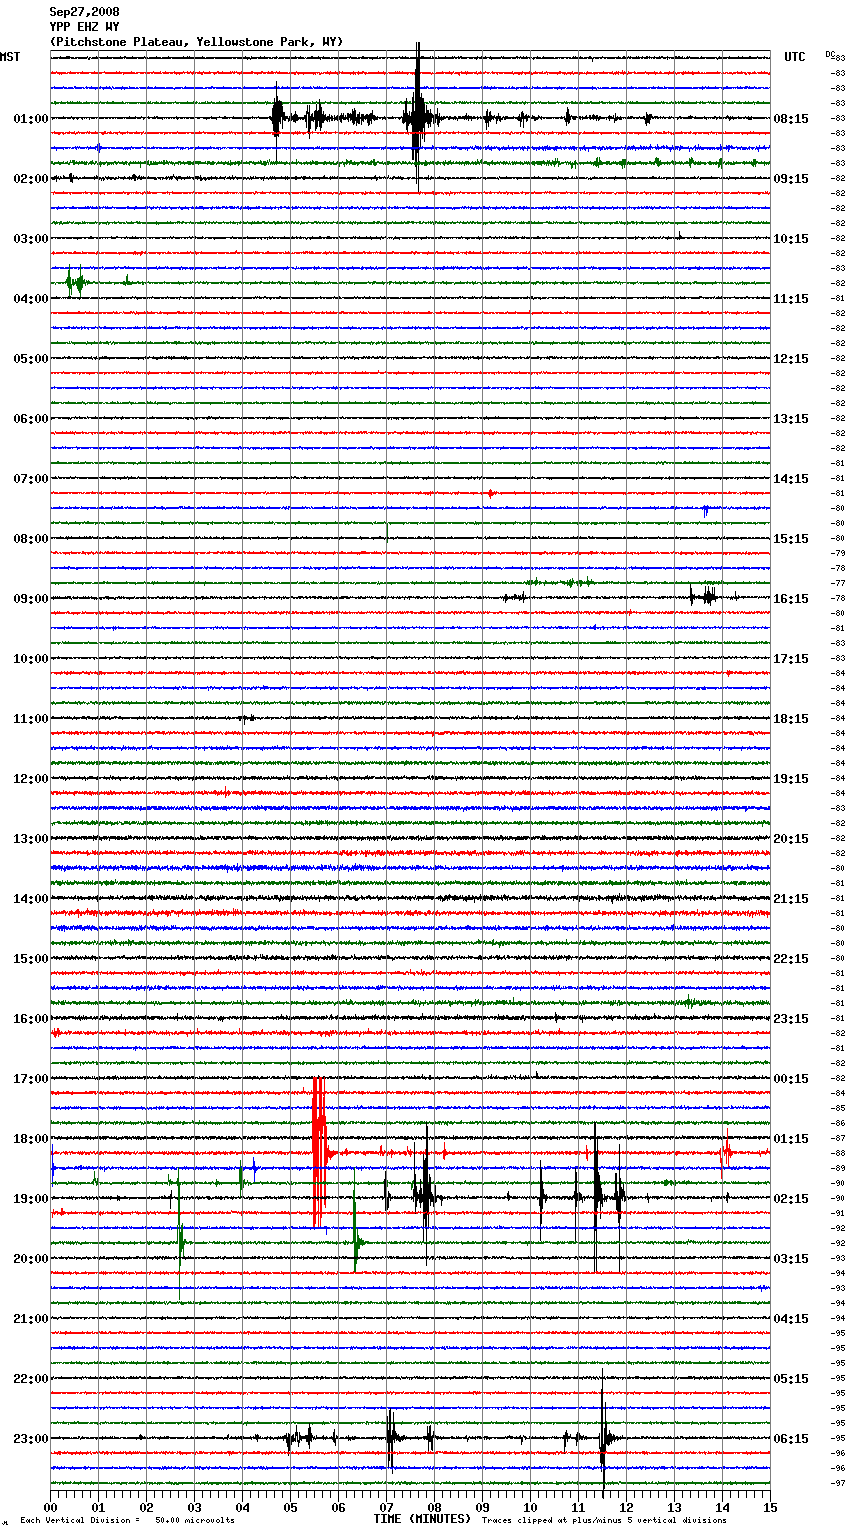Click the 17:00 MST time label
The height and width of the screenshot is (1534, 850).
pyautogui.click(x=31, y=1079)
